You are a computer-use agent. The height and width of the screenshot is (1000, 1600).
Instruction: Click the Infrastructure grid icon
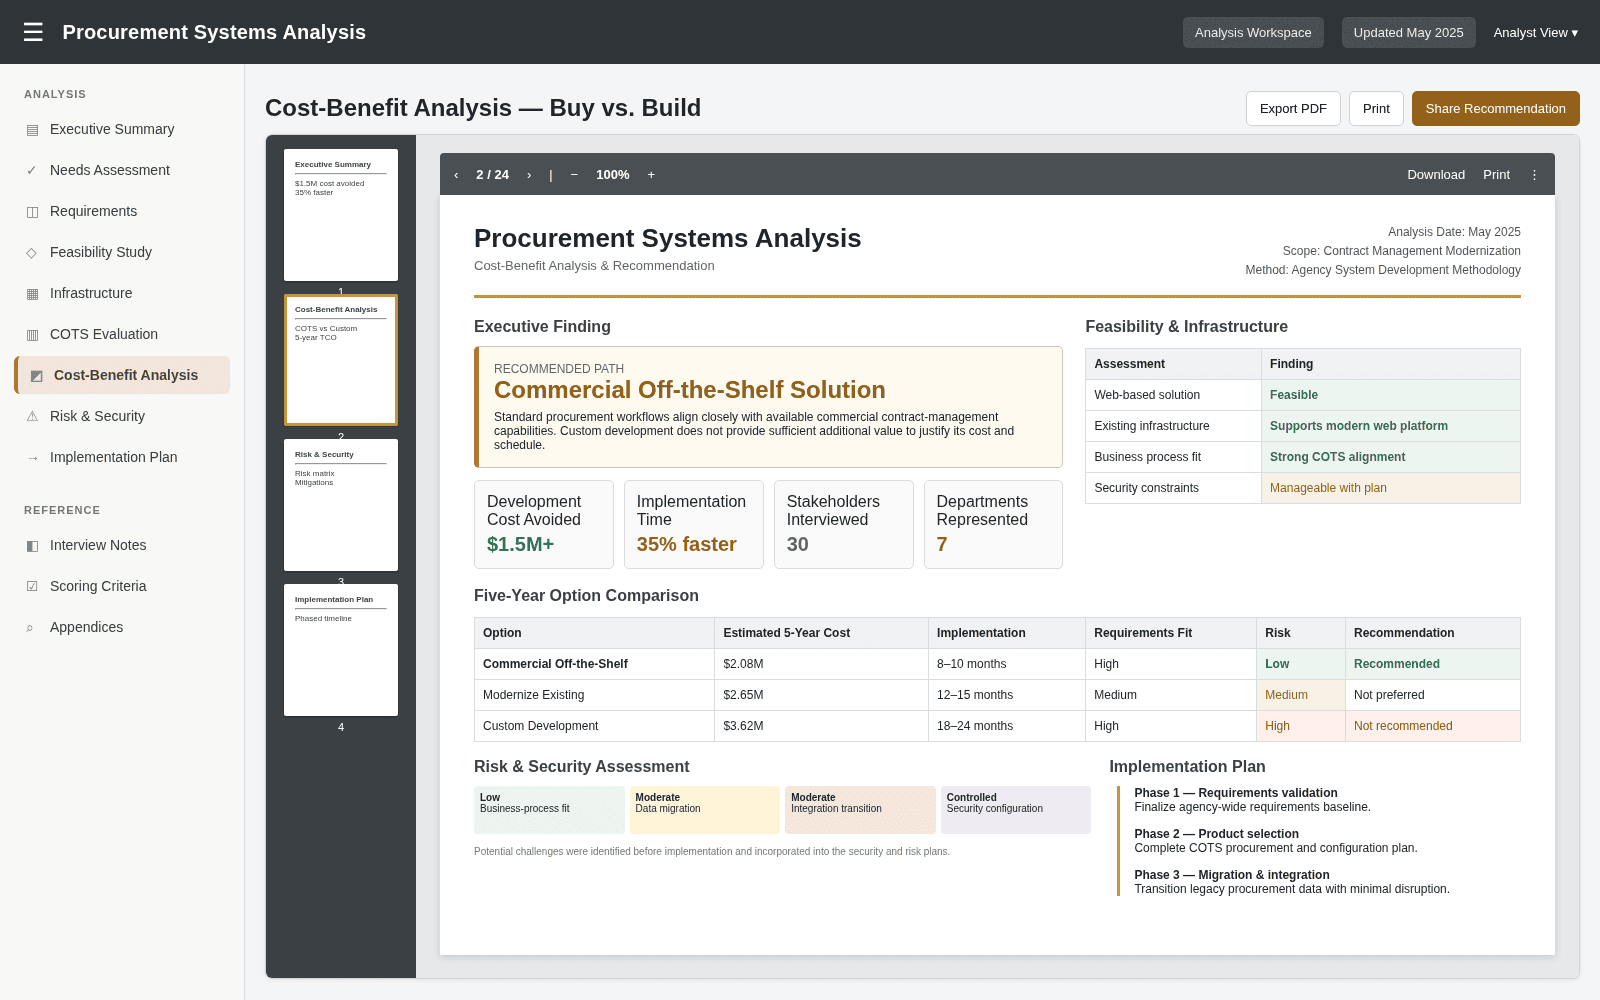click(x=32, y=294)
